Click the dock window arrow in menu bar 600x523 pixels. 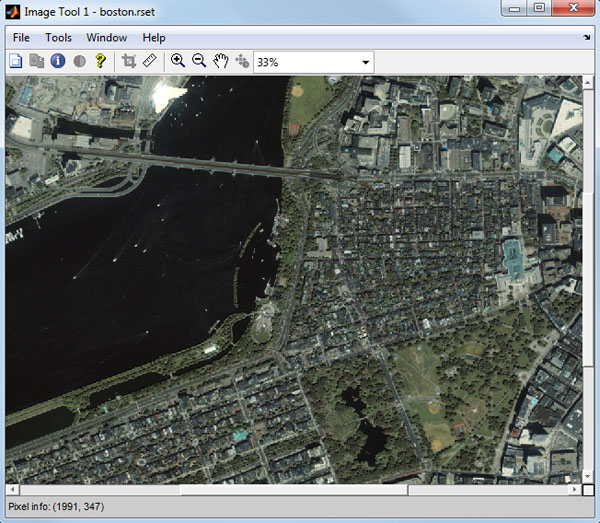tap(586, 38)
